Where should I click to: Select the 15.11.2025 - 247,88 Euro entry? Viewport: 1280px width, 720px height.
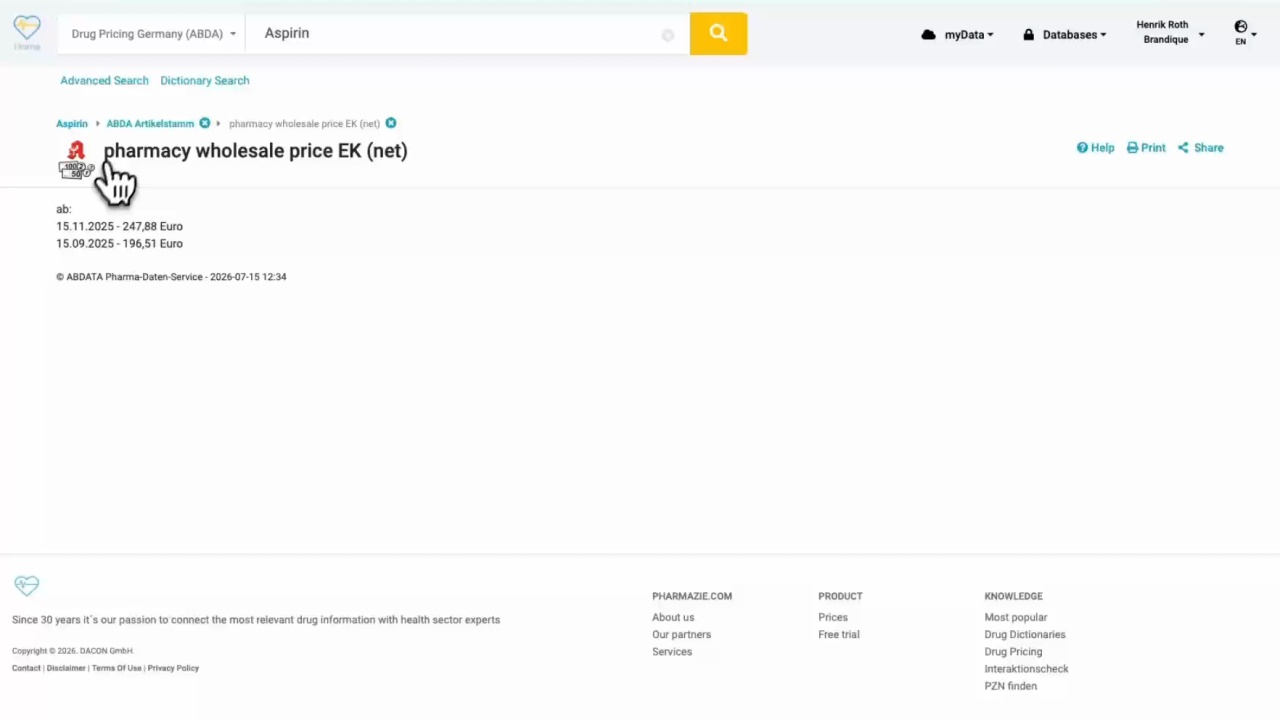point(119,227)
